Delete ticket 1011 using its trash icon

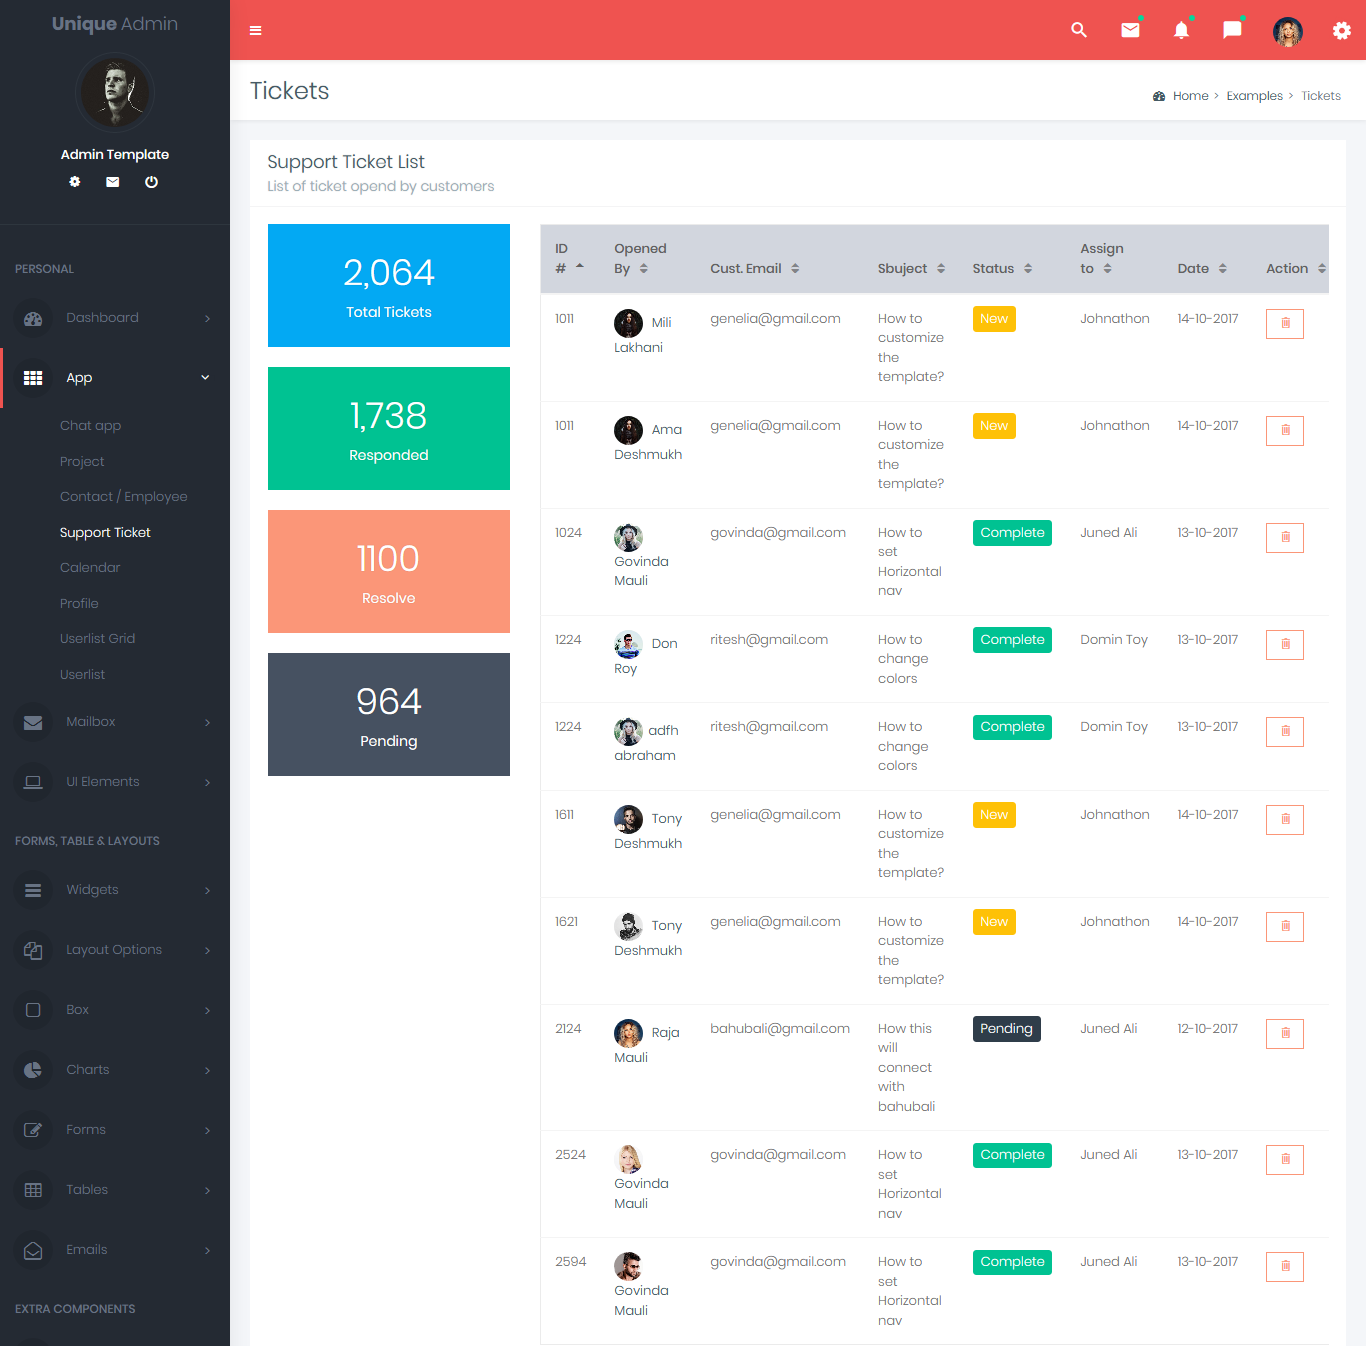coord(1284,323)
